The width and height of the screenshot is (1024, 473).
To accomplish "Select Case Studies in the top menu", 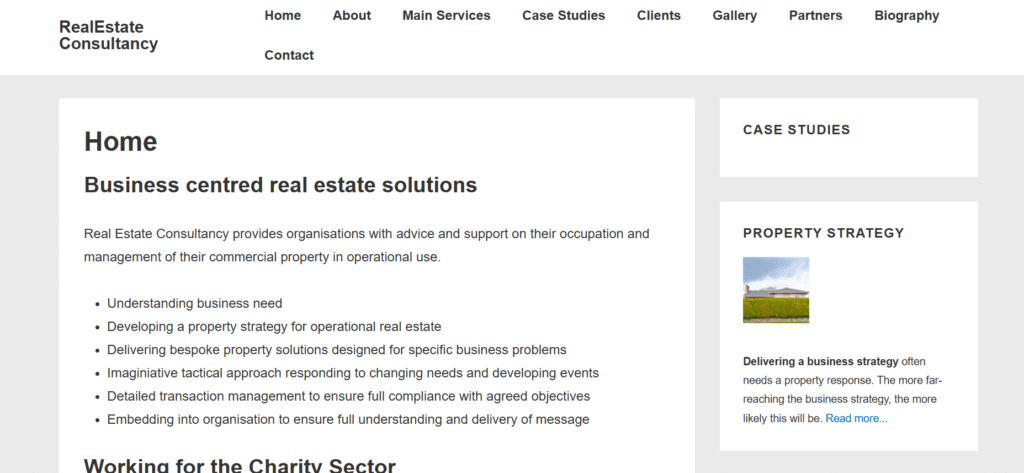I will [x=563, y=15].
